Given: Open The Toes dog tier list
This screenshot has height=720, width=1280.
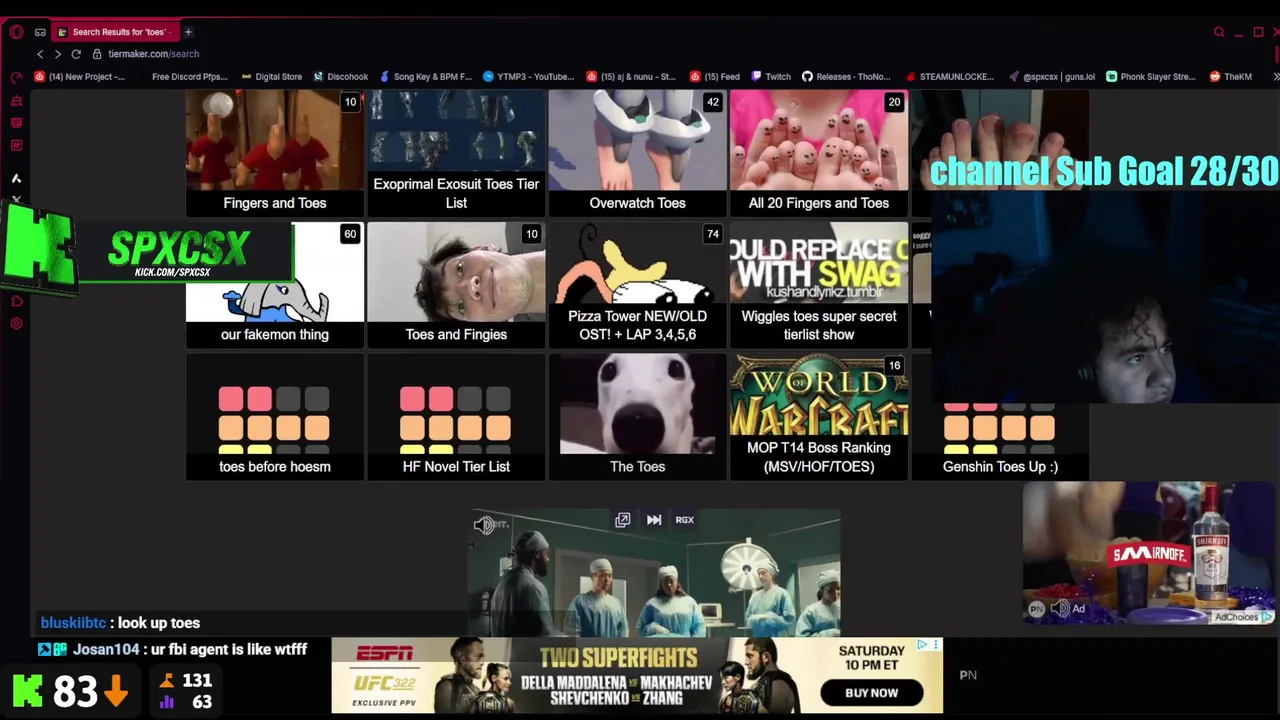Looking at the screenshot, I should coord(637,416).
